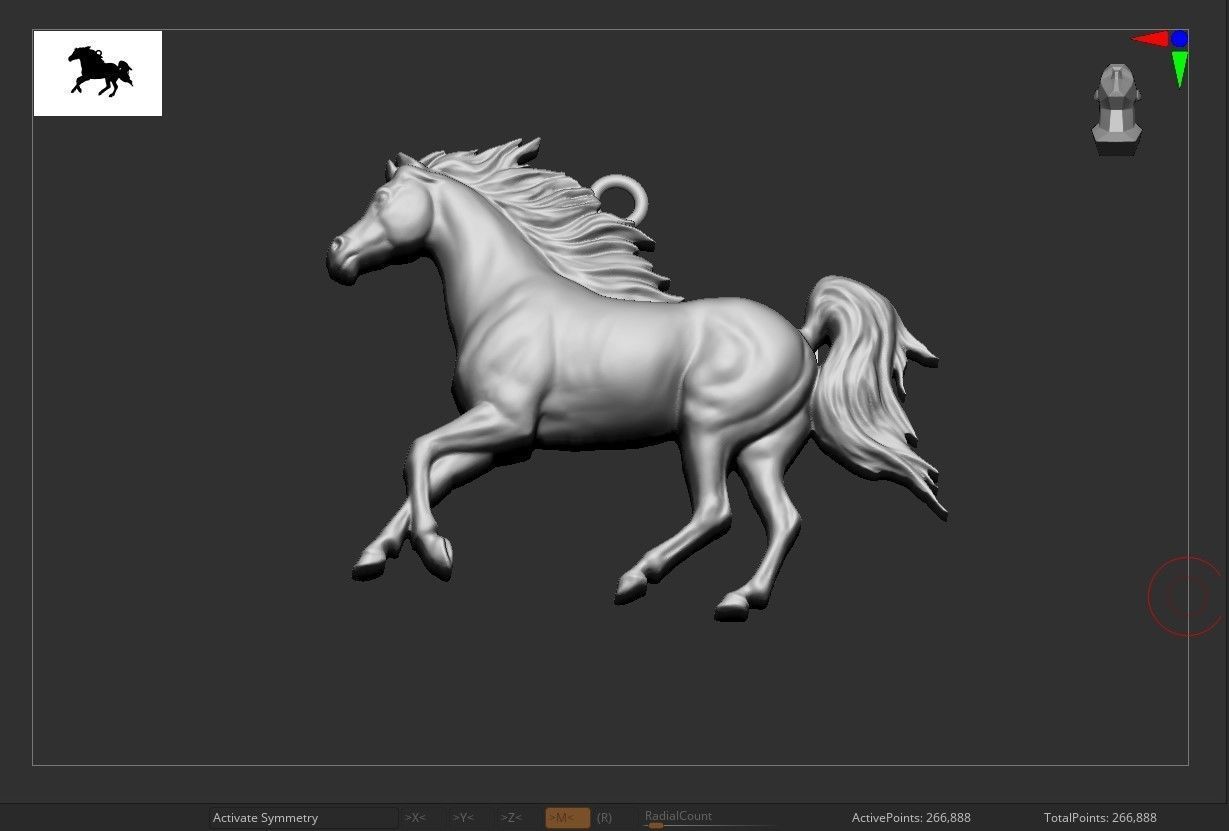Screen dimensions: 1229x831
Task: Click the TotalPoints: 266,888 readout
Action: coord(1100,818)
